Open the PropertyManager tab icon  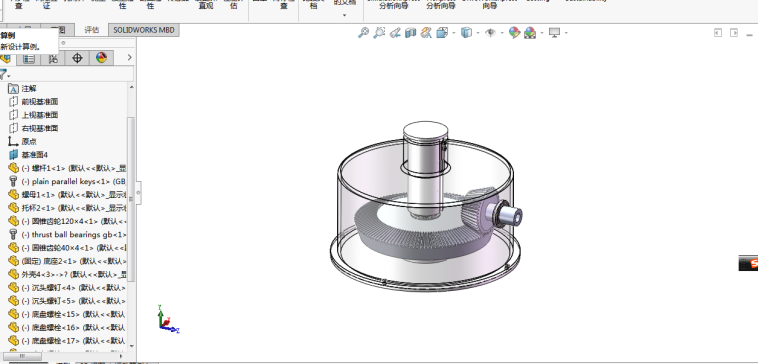pyautogui.click(x=29, y=58)
